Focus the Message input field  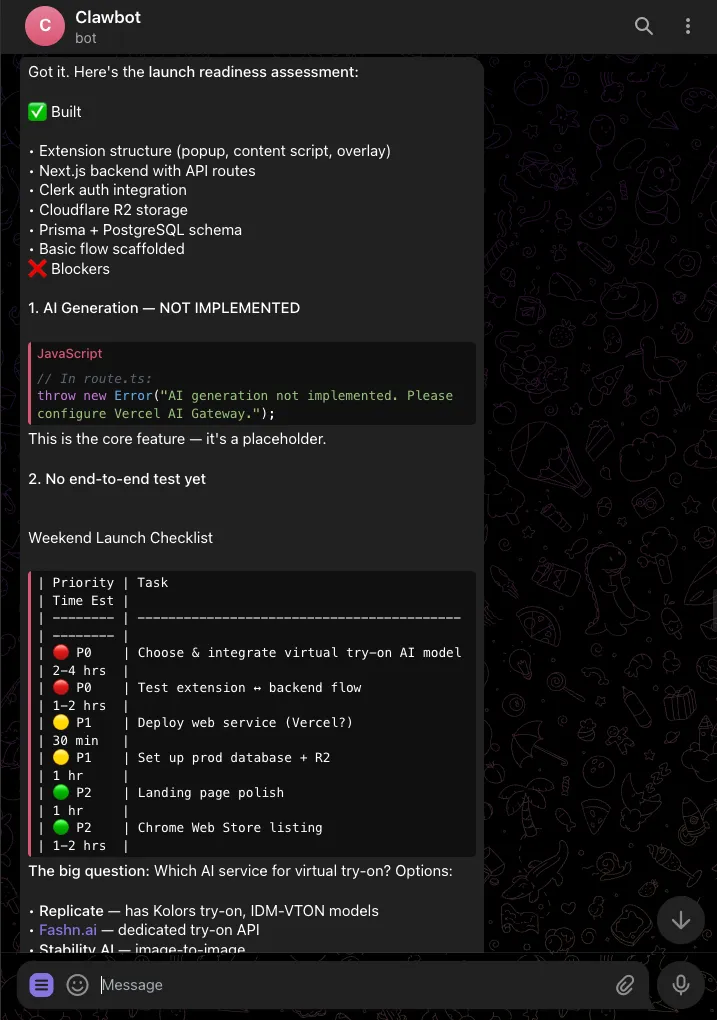[351, 985]
